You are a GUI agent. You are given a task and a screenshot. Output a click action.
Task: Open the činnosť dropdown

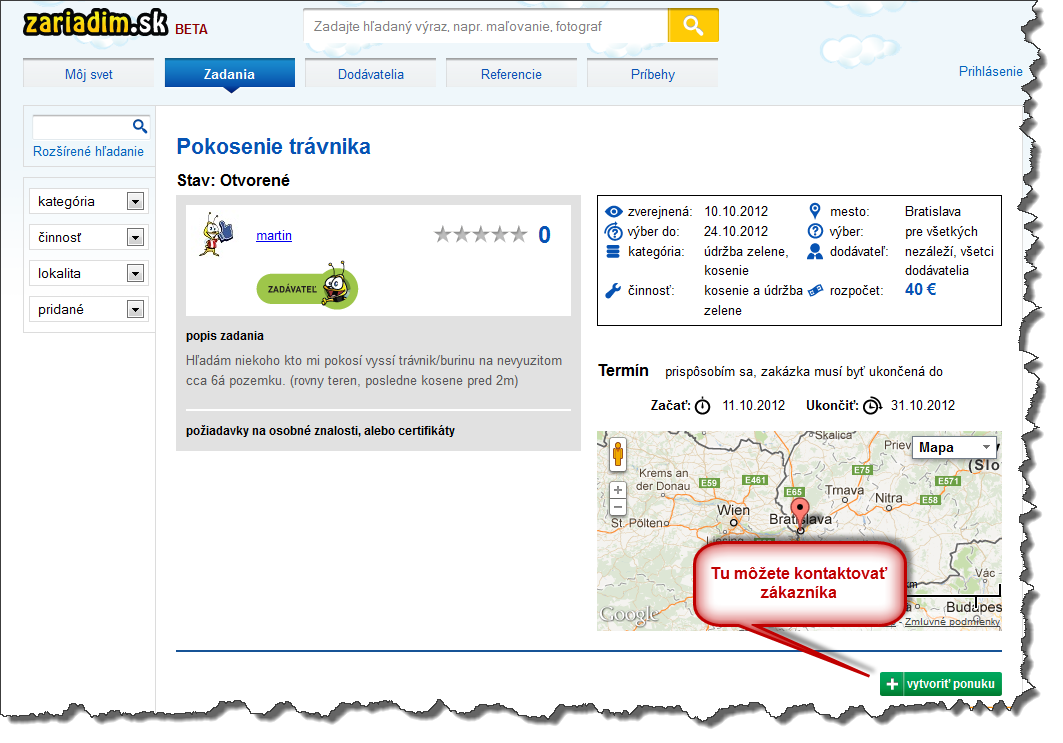[89, 237]
